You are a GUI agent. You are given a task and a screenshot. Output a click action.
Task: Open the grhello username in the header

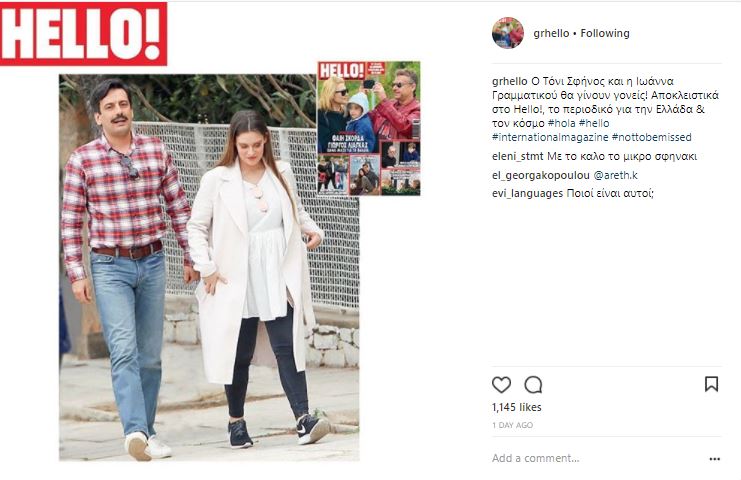551,33
